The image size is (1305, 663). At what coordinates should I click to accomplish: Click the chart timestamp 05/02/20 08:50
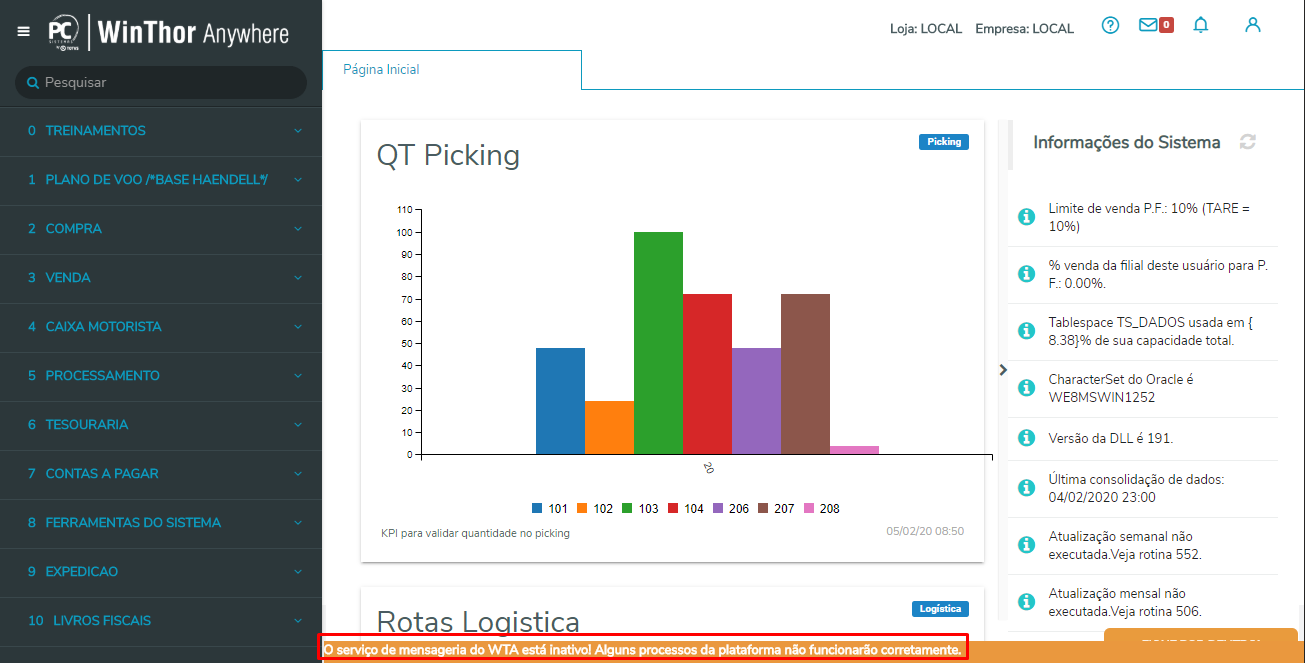[925, 532]
